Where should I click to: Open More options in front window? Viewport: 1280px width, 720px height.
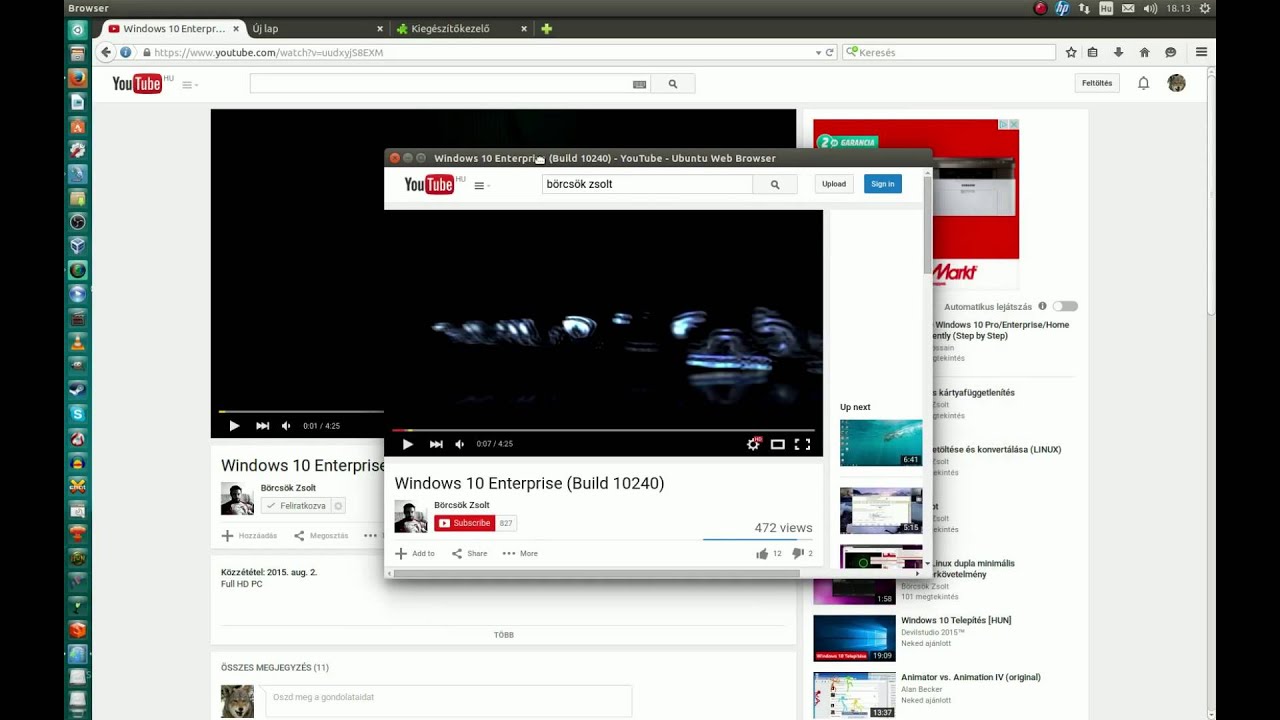click(x=520, y=553)
